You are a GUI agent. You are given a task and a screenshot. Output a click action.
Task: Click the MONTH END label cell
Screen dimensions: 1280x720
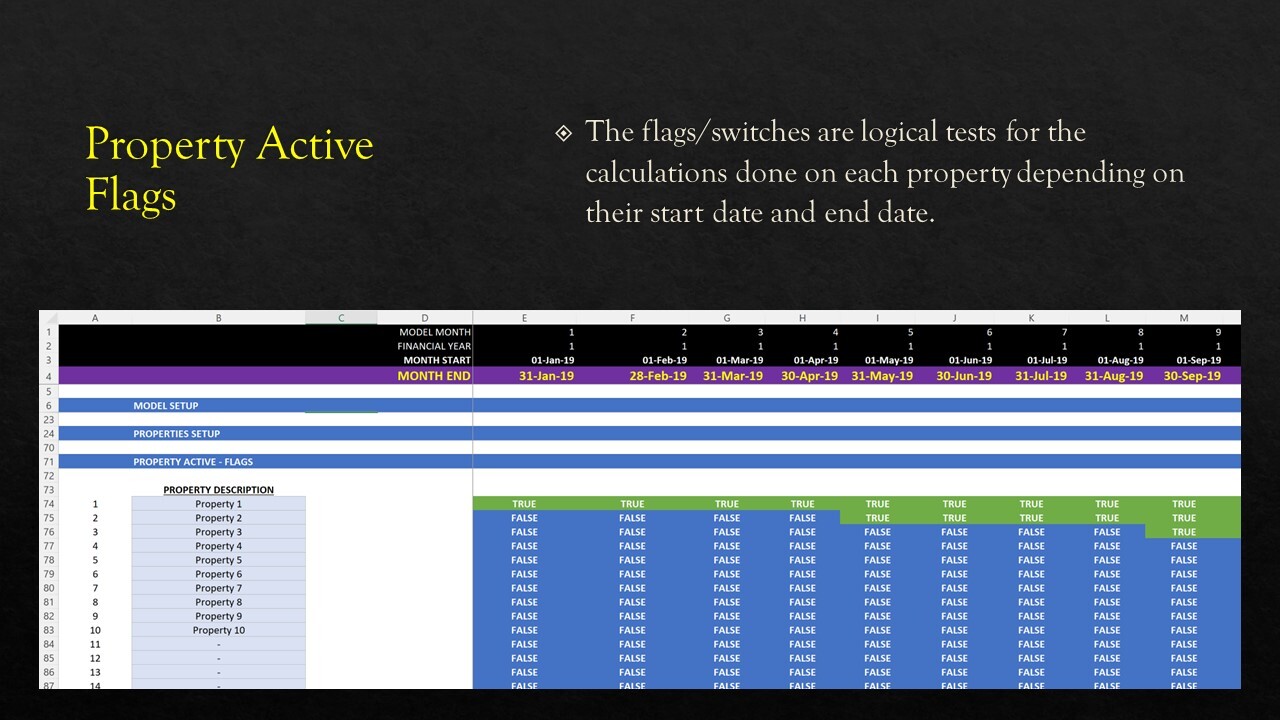pos(433,376)
